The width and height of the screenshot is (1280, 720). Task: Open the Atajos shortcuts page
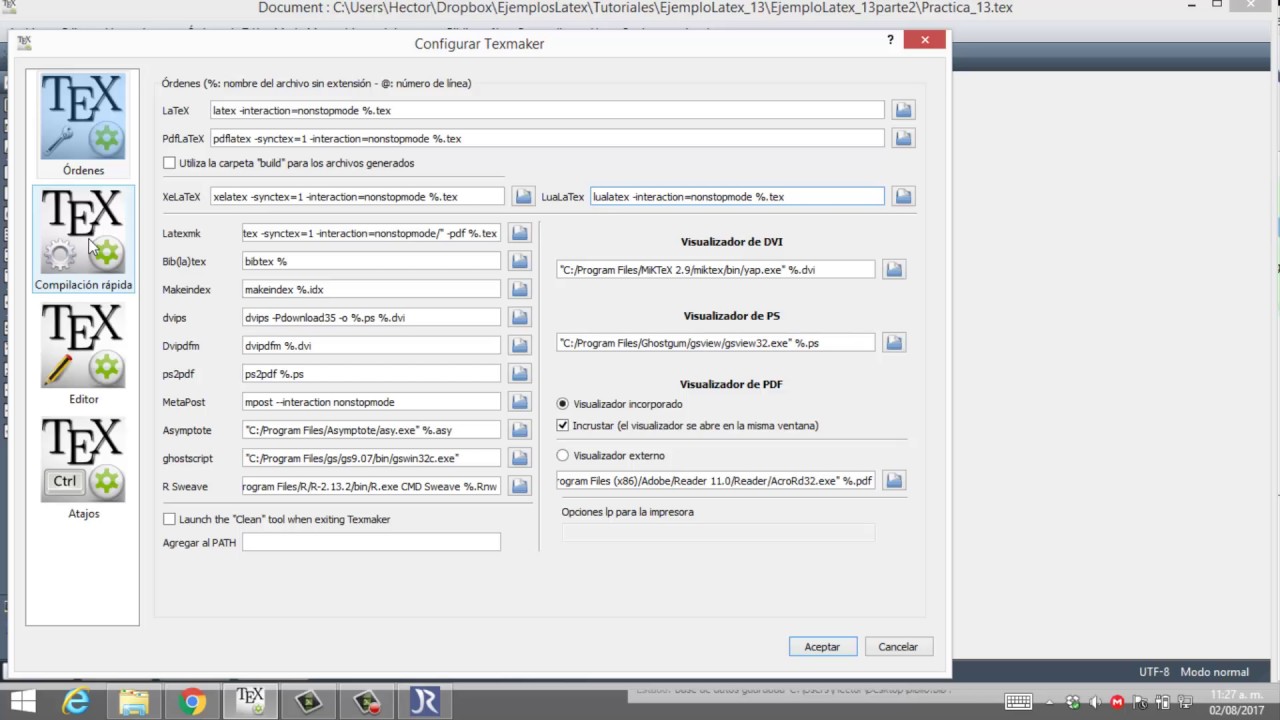pos(83,468)
